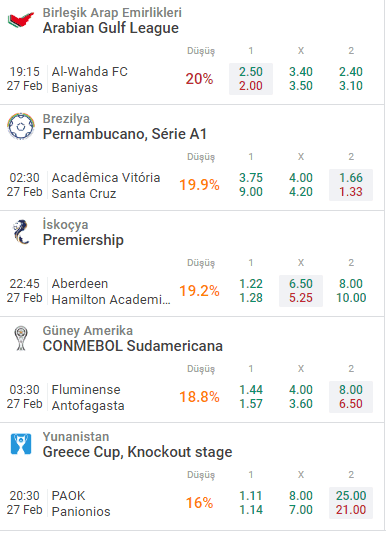Viewport: 386px width, 533px height.
Task: Open the CONMEBOL Sudamericana competition link
Action: [133, 346]
